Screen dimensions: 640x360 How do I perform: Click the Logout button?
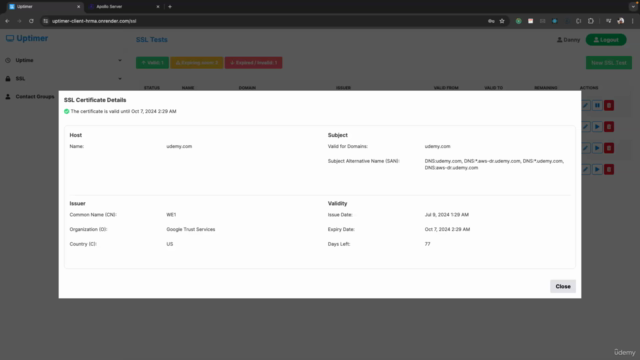click(x=606, y=40)
